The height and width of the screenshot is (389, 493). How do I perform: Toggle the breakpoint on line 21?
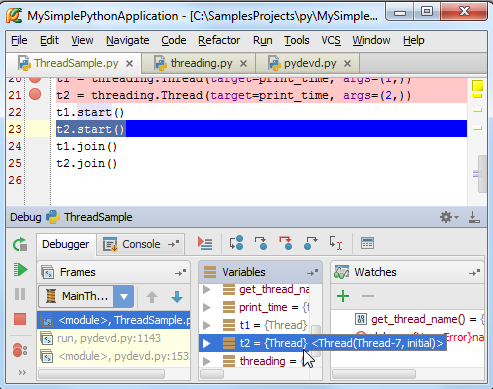(x=35, y=95)
